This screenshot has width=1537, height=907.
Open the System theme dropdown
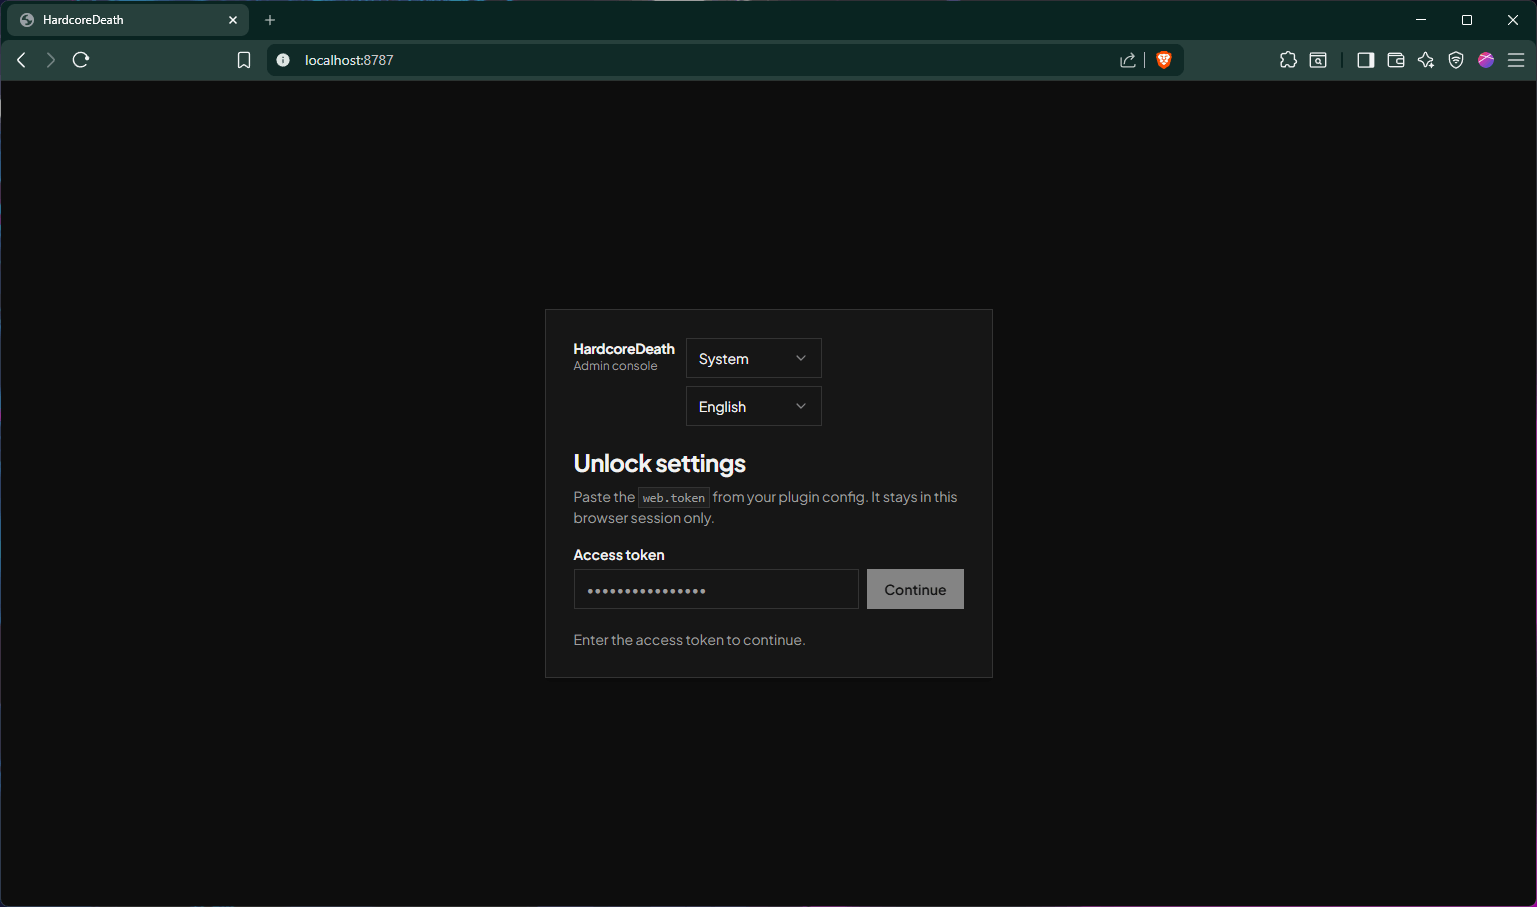754,358
